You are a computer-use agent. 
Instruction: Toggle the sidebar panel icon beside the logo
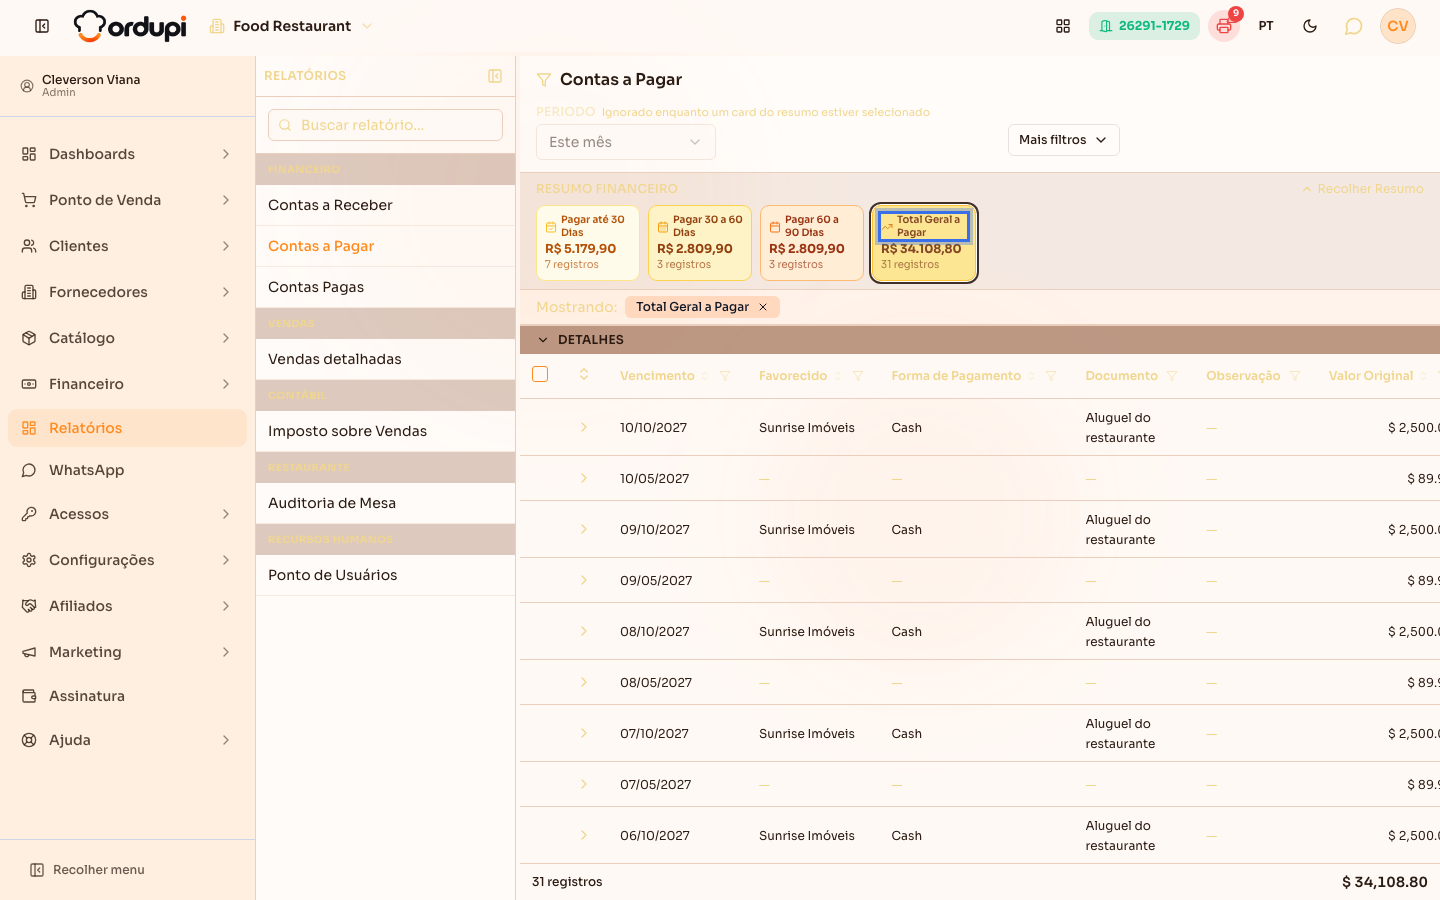tap(42, 26)
